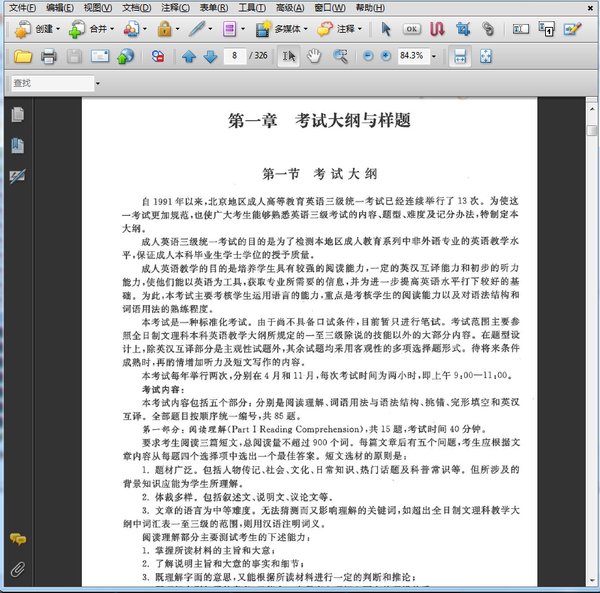The image size is (600, 593).
Task: Zoom in with plus button
Action: (386, 56)
